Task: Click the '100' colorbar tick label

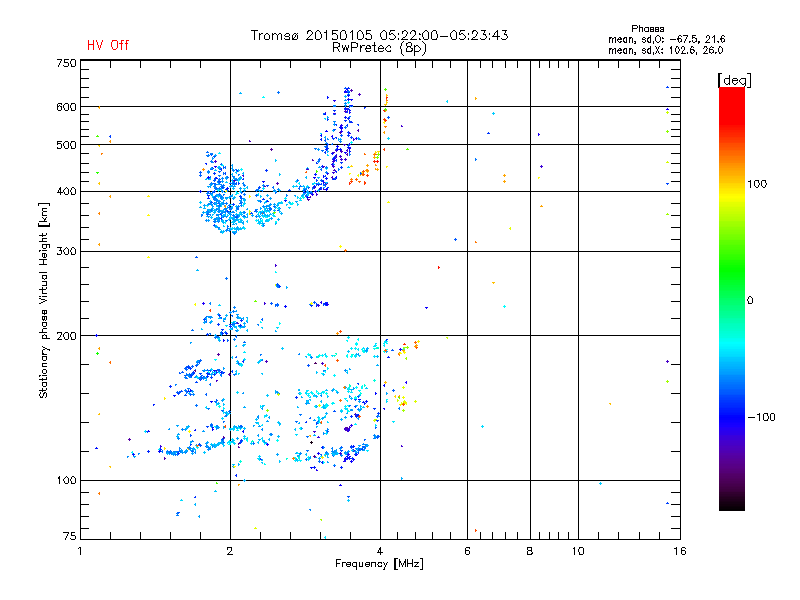Action: [x=757, y=184]
